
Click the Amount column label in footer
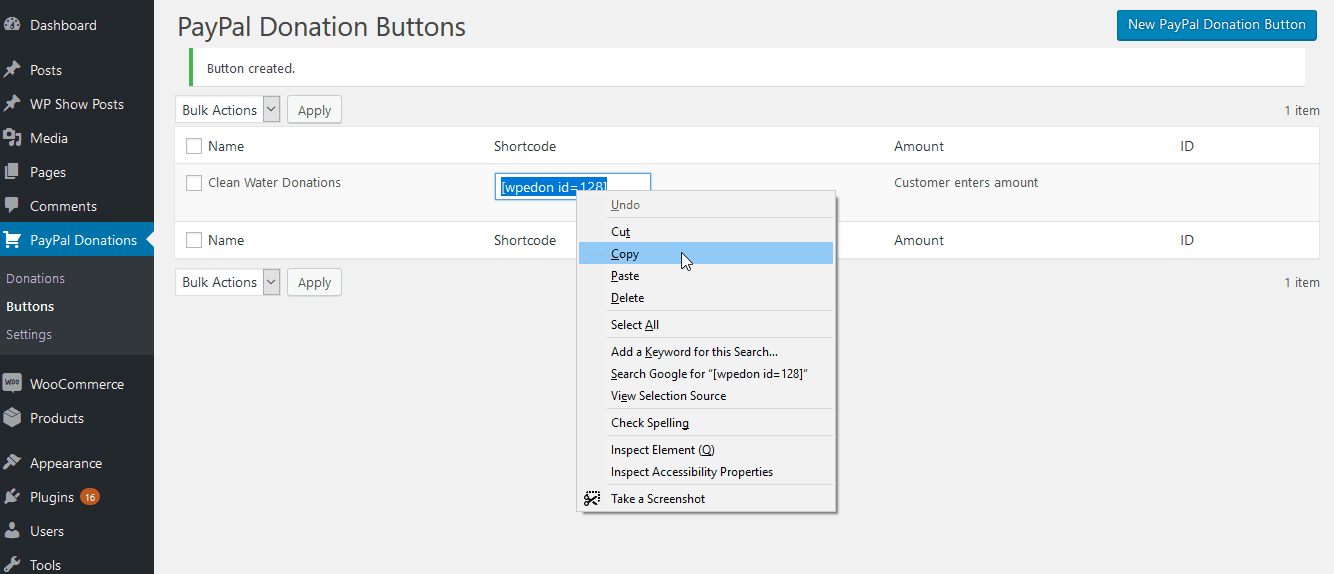pos(919,241)
